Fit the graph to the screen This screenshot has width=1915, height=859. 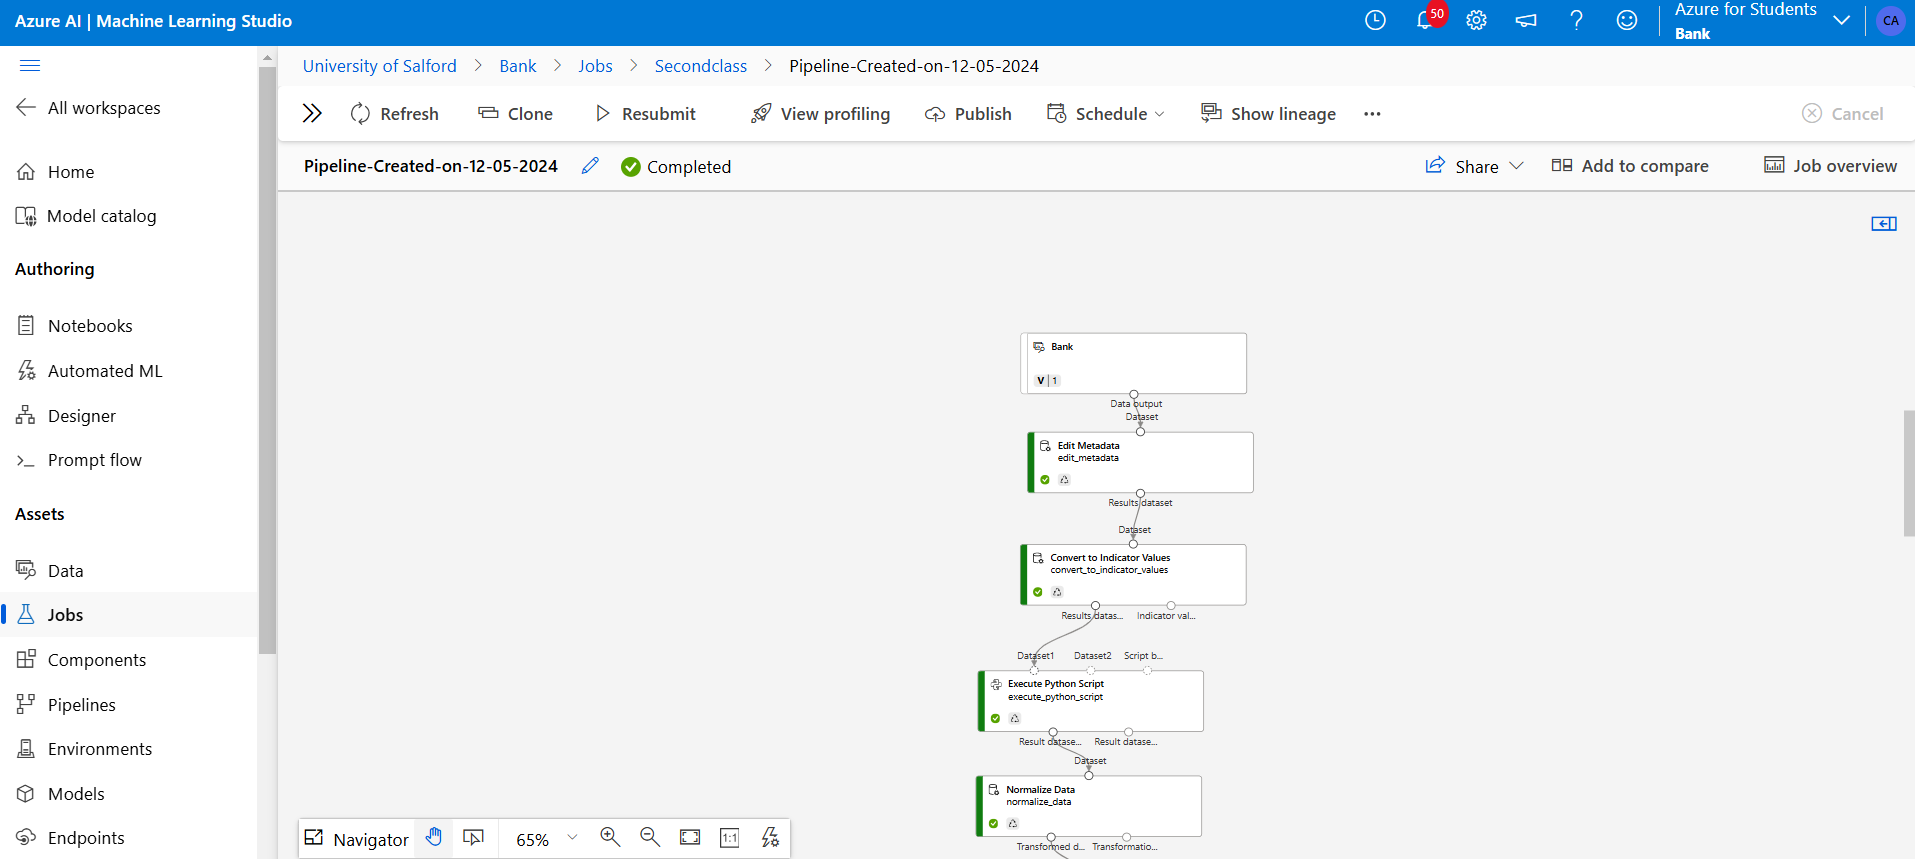pyautogui.click(x=690, y=838)
